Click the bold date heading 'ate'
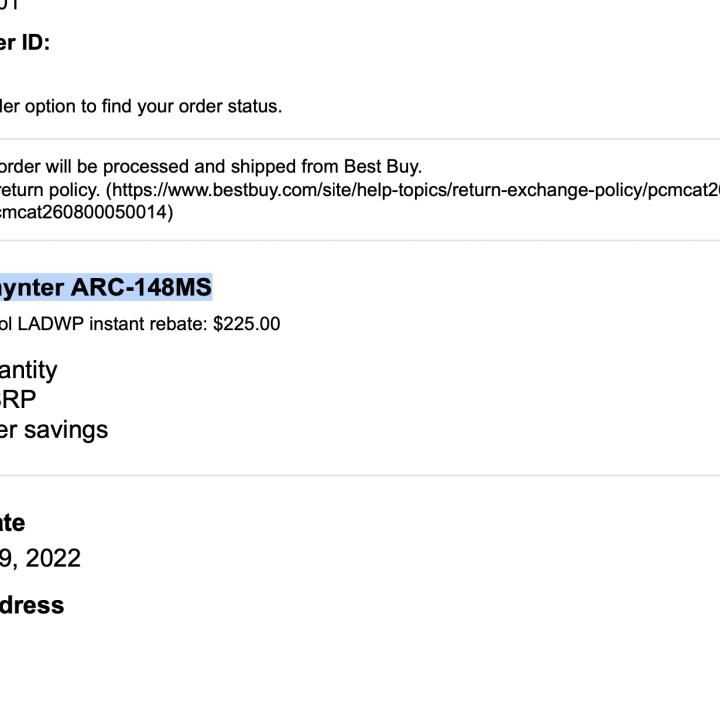720x720 pixels. [13, 523]
